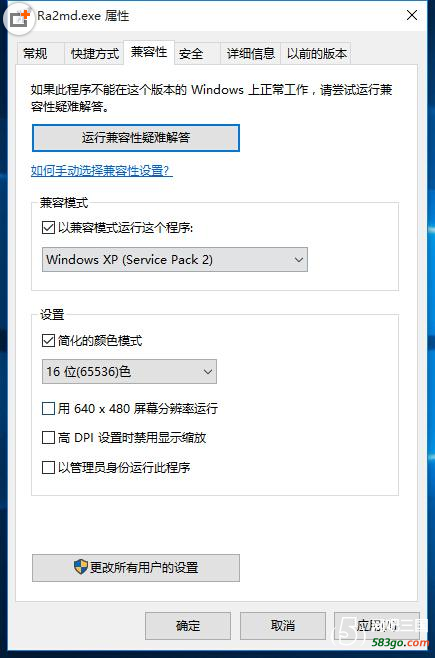This screenshot has width=435, height=658.
Task: Click 运行兼容性疑难解答 button
Action: (135, 138)
